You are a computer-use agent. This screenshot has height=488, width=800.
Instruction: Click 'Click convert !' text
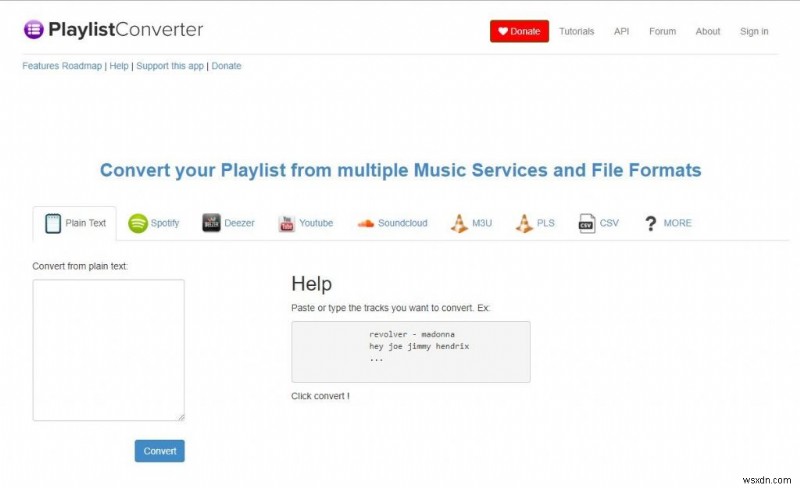coord(320,396)
